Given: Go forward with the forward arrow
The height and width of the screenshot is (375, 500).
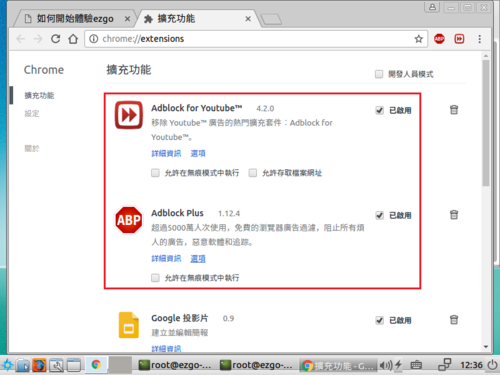Looking at the screenshot, I should coord(38,39).
